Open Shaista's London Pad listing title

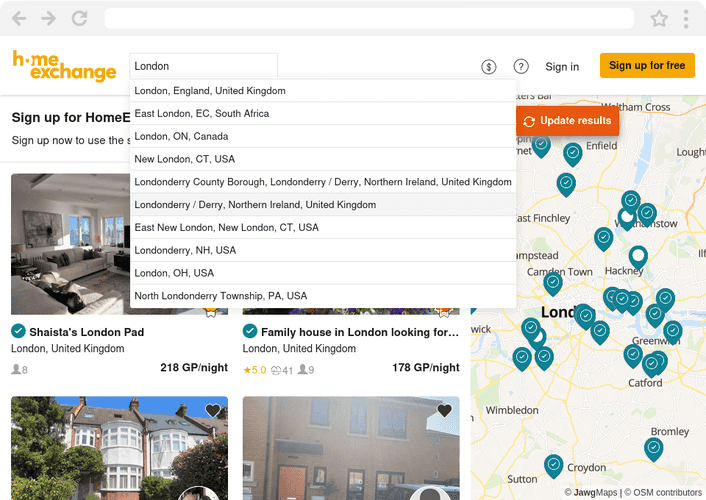click(x=86, y=332)
